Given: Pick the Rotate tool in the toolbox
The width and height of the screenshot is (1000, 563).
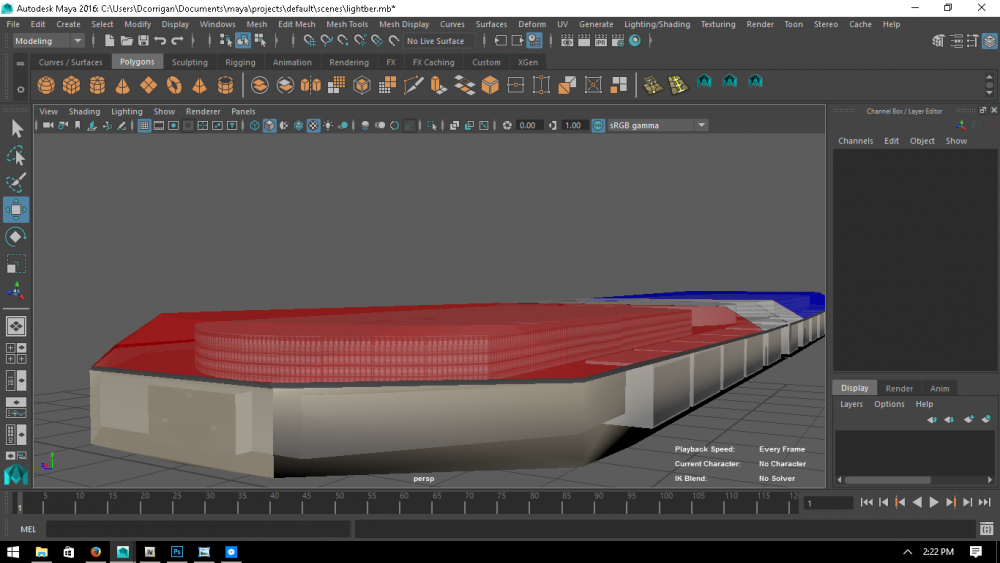Looking at the screenshot, I should (16, 237).
